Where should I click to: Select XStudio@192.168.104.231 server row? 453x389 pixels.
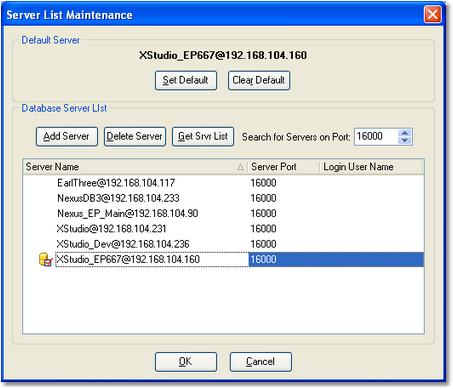[223, 229]
